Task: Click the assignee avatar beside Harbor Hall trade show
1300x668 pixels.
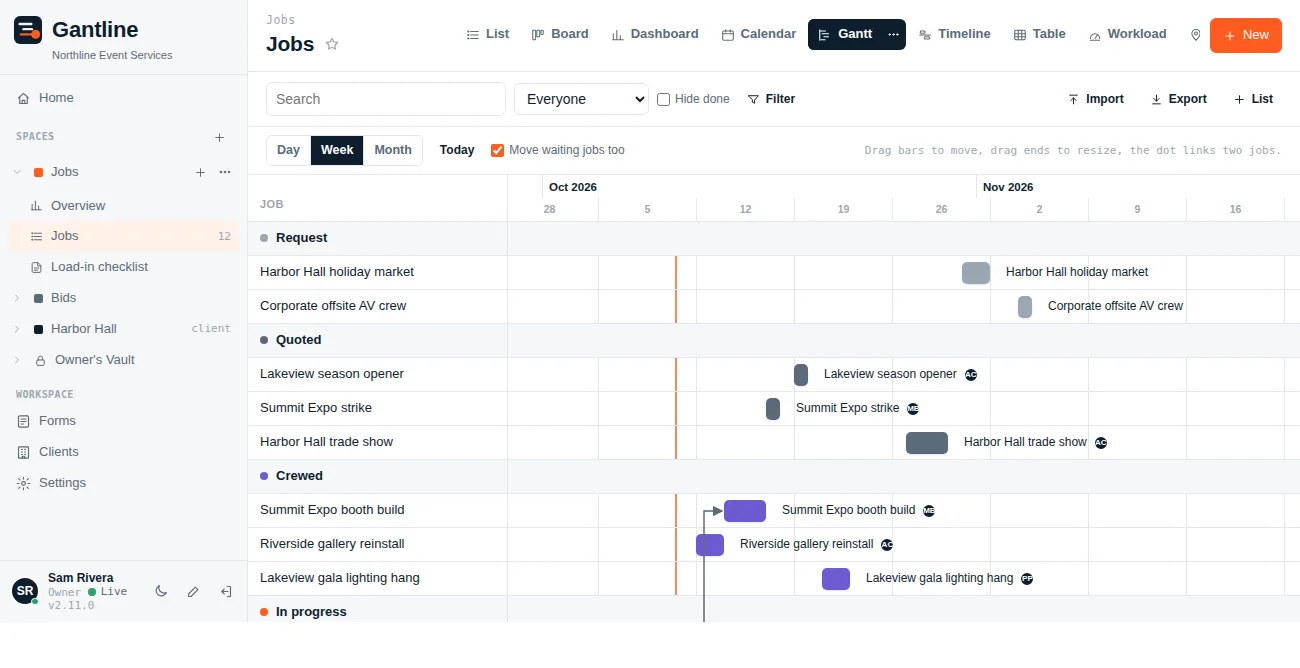Action: pos(1101,443)
